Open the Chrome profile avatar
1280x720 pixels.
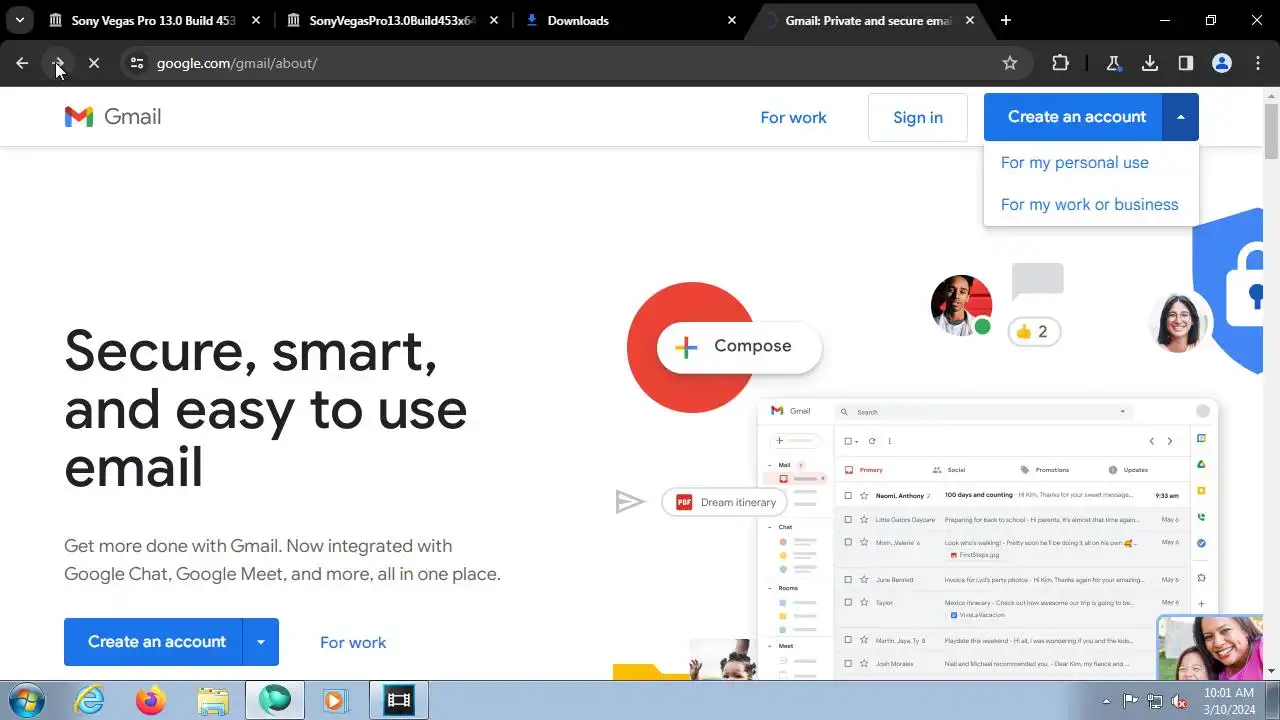click(x=1222, y=63)
